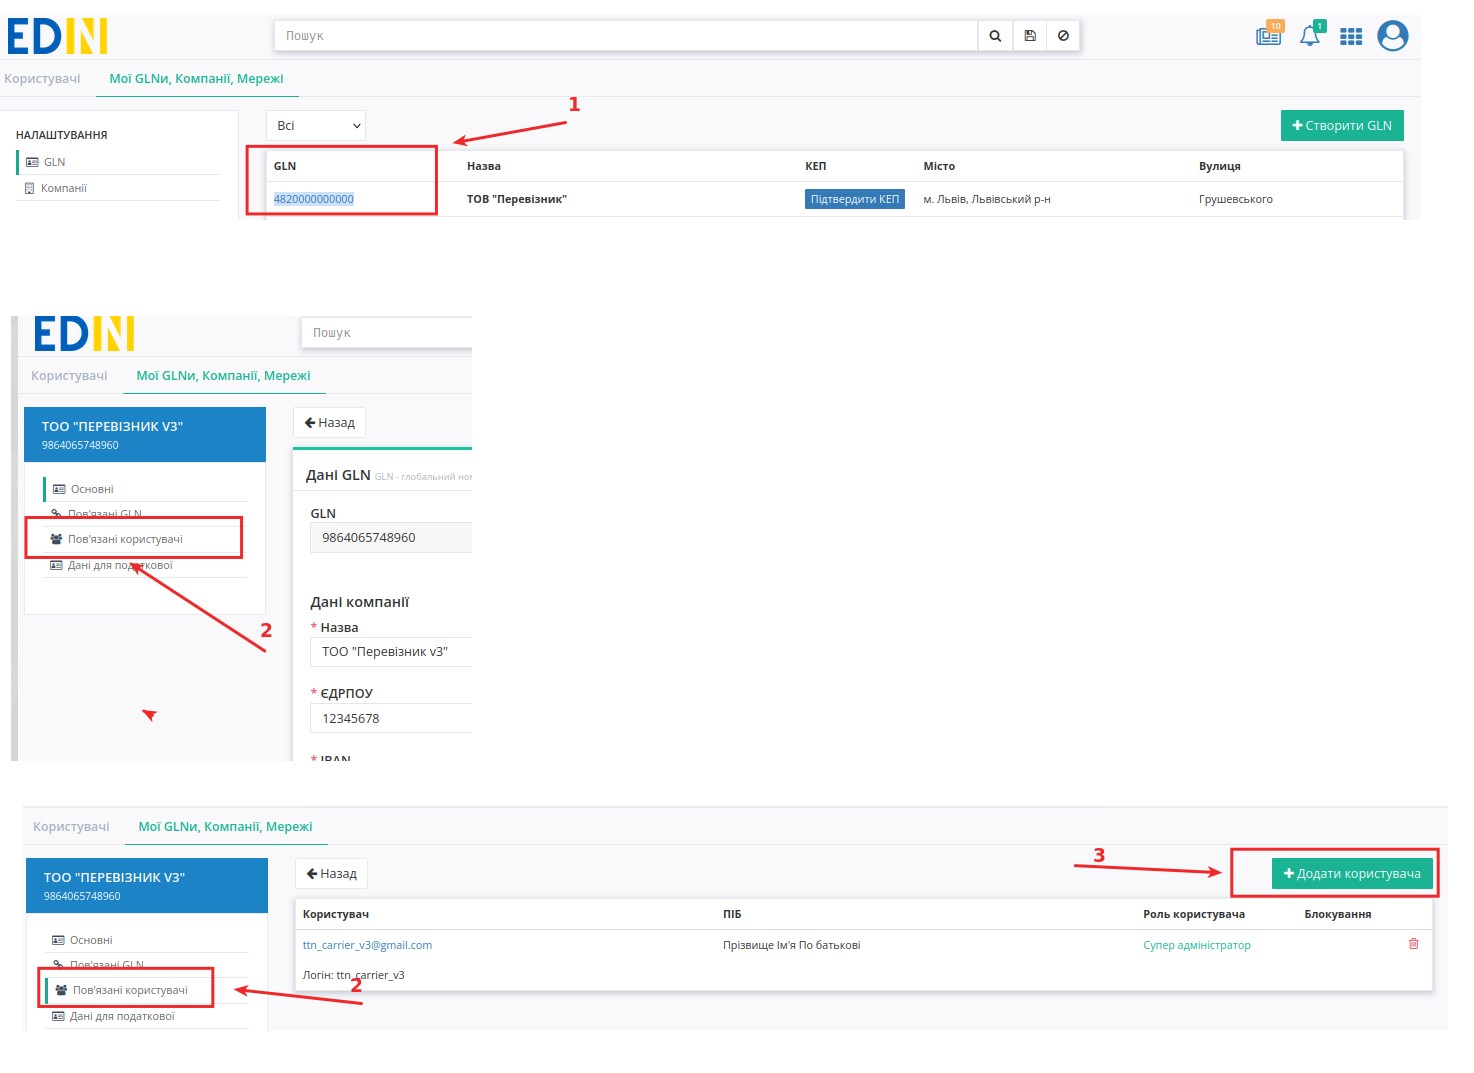Switch to the top 'Користувачі' tab
Viewport: 1474px width, 1073px height.
coord(42,79)
